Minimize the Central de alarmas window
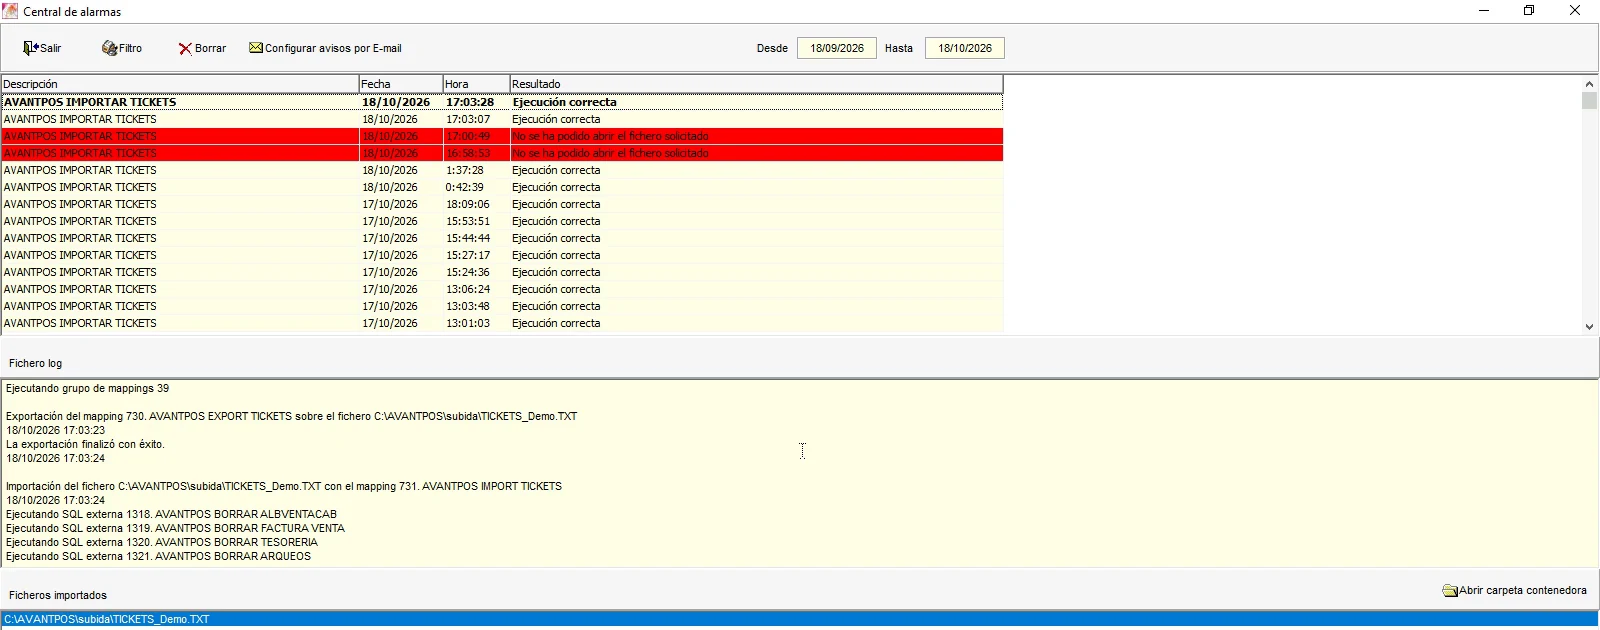This screenshot has height=630, width=1600. (1484, 11)
